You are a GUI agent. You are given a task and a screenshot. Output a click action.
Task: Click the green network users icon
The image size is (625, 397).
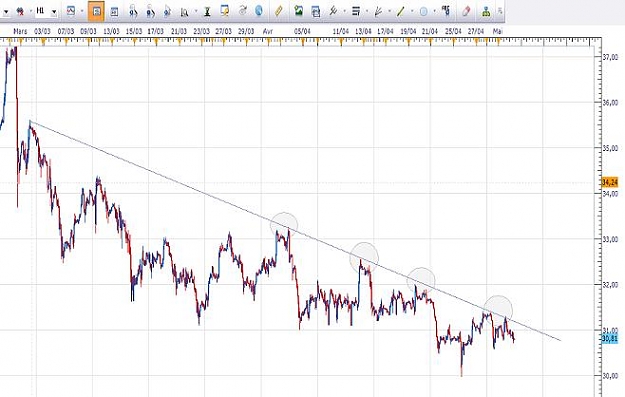486,12
